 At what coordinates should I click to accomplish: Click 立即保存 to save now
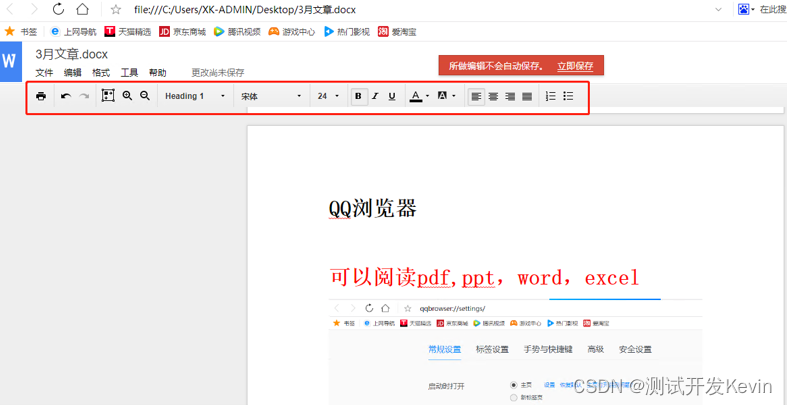pyautogui.click(x=575, y=66)
